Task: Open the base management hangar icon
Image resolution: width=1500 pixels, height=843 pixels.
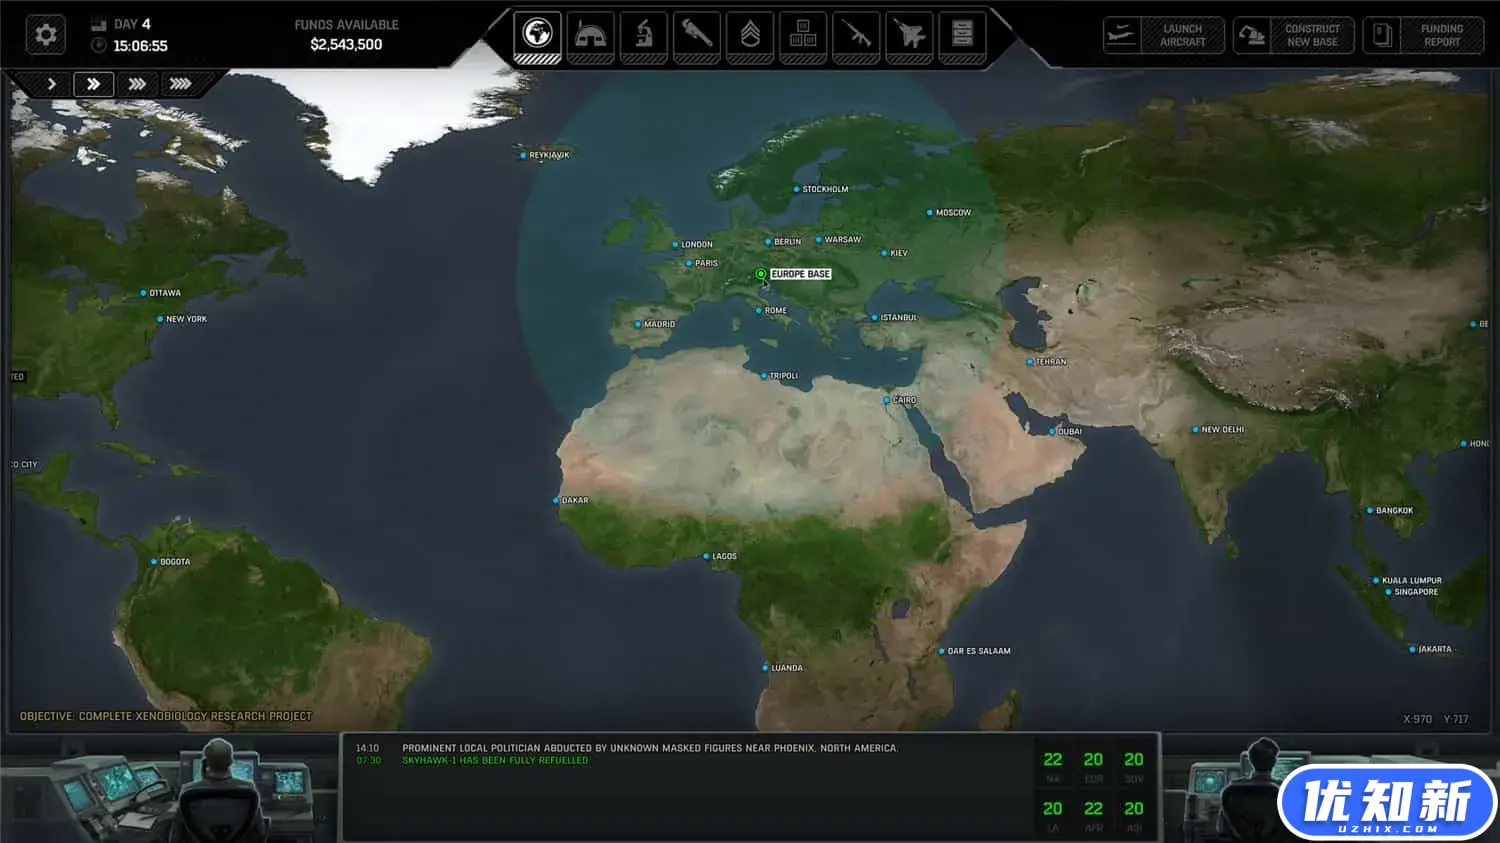Action: tap(591, 35)
